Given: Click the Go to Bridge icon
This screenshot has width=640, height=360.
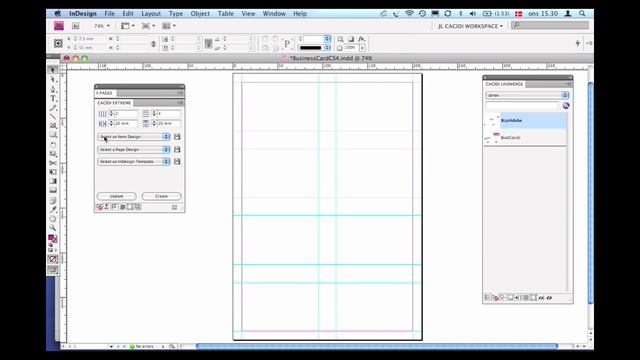Looking at the screenshot, I should click(x=76, y=26).
